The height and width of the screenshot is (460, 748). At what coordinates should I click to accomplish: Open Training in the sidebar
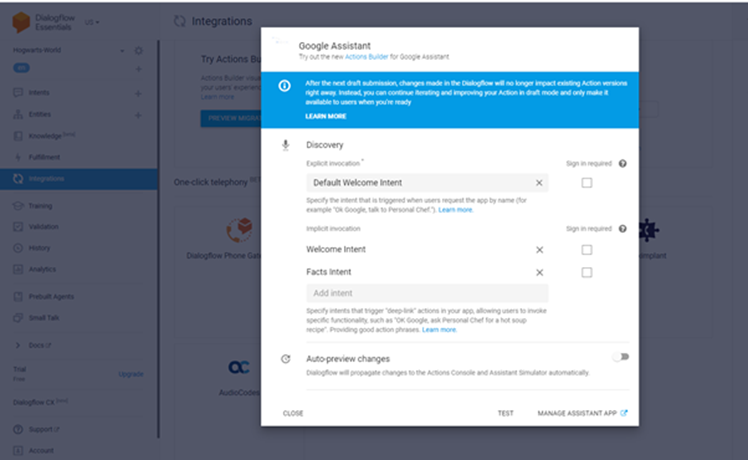40,205
